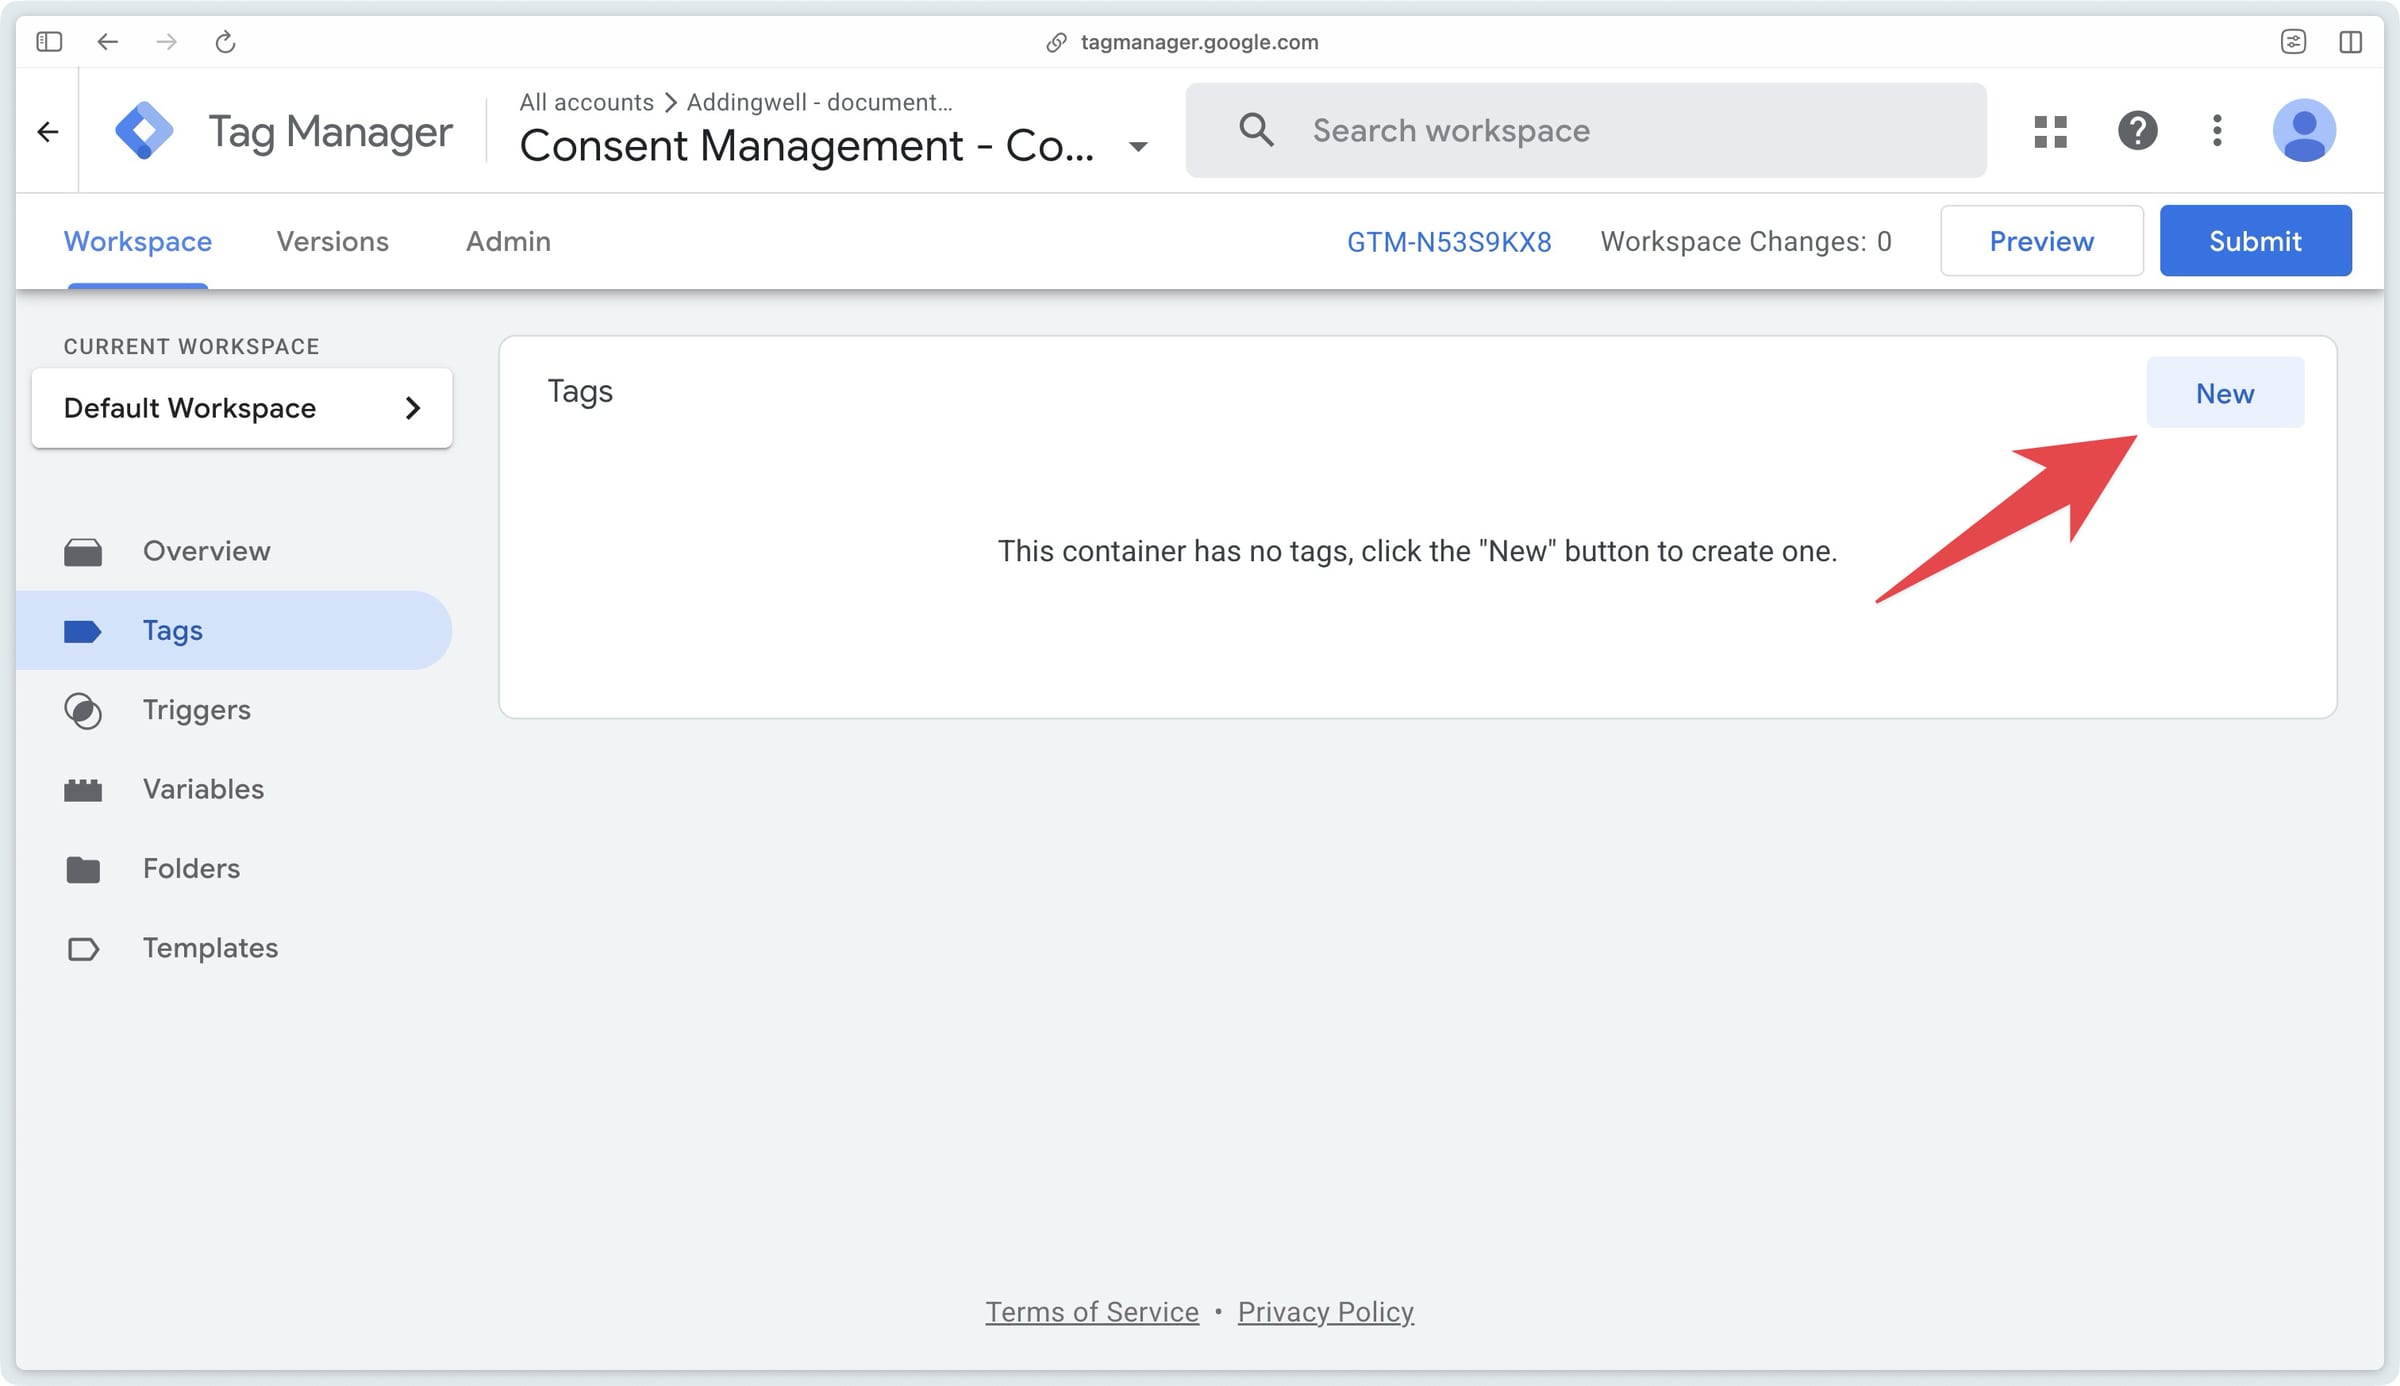Click the blue Submit button
The height and width of the screenshot is (1386, 2400).
(2255, 241)
